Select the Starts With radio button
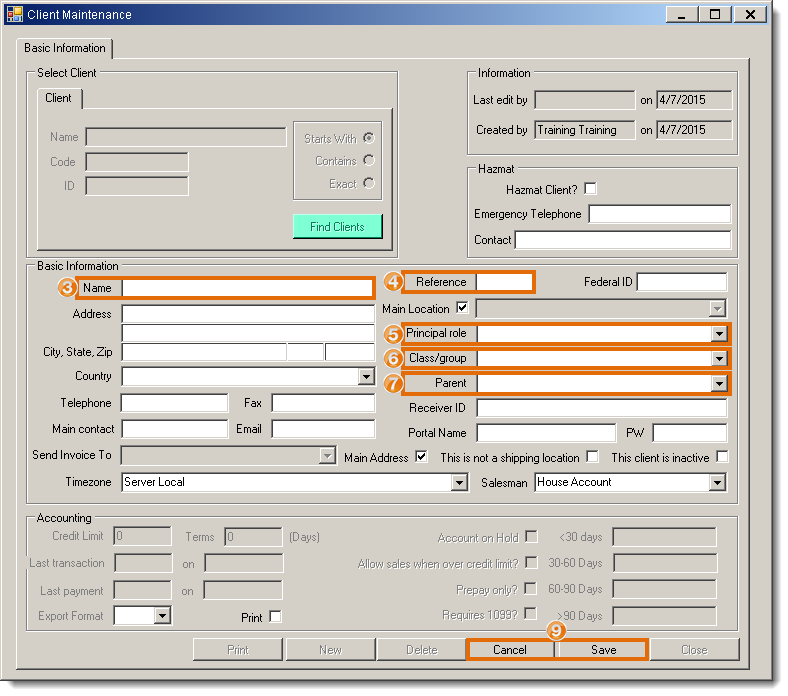Image resolution: width=788 pixels, height=696 pixels. point(369,138)
